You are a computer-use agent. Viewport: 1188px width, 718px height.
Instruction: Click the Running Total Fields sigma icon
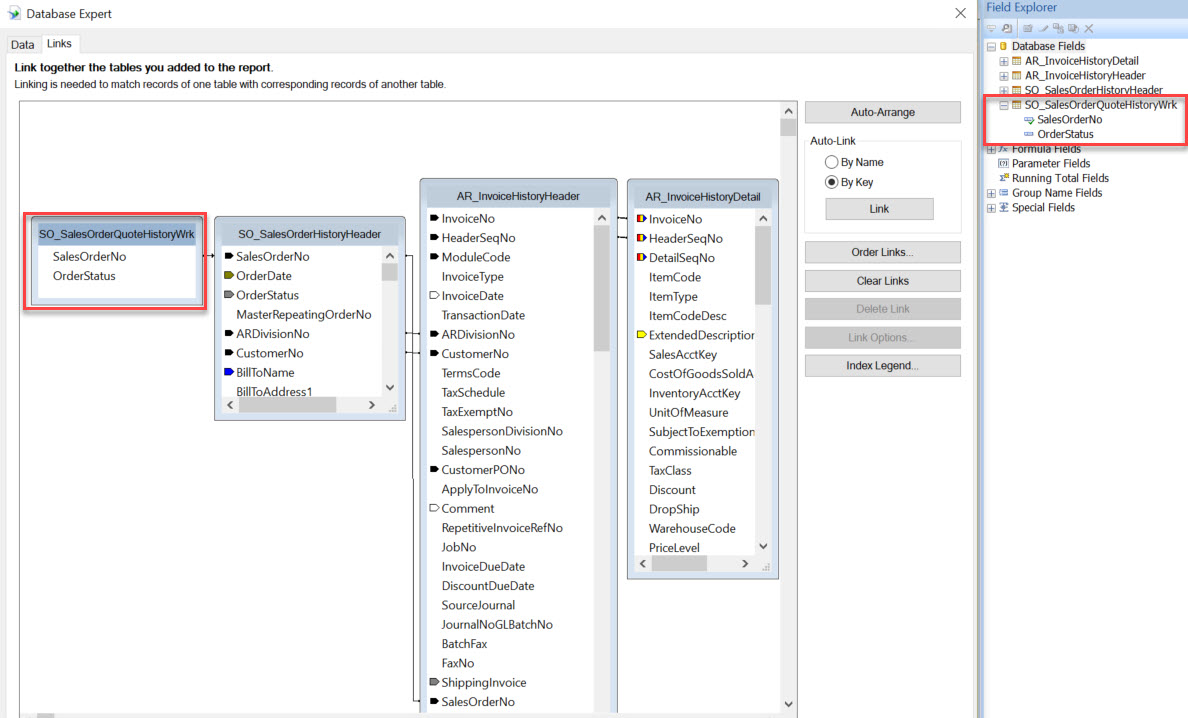pyautogui.click(x=1004, y=178)
